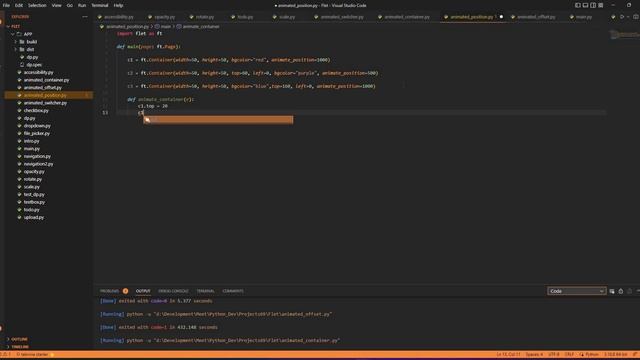The width and height of the screenshot is (640, 360).
Task: Switch to the todo.py editor tab
Action: pos(245,17)
